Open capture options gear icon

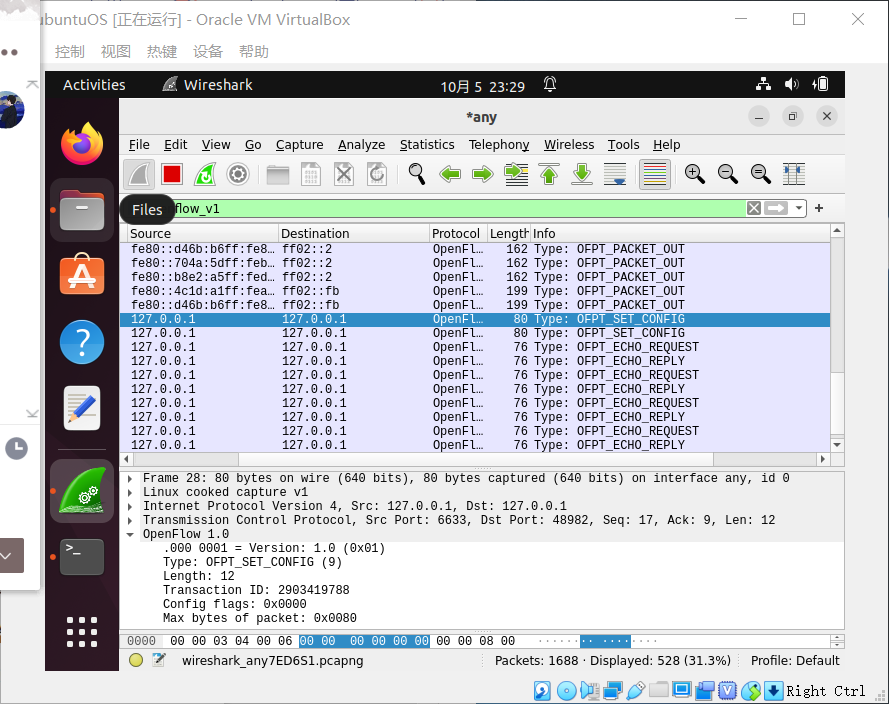click(238, 174)
